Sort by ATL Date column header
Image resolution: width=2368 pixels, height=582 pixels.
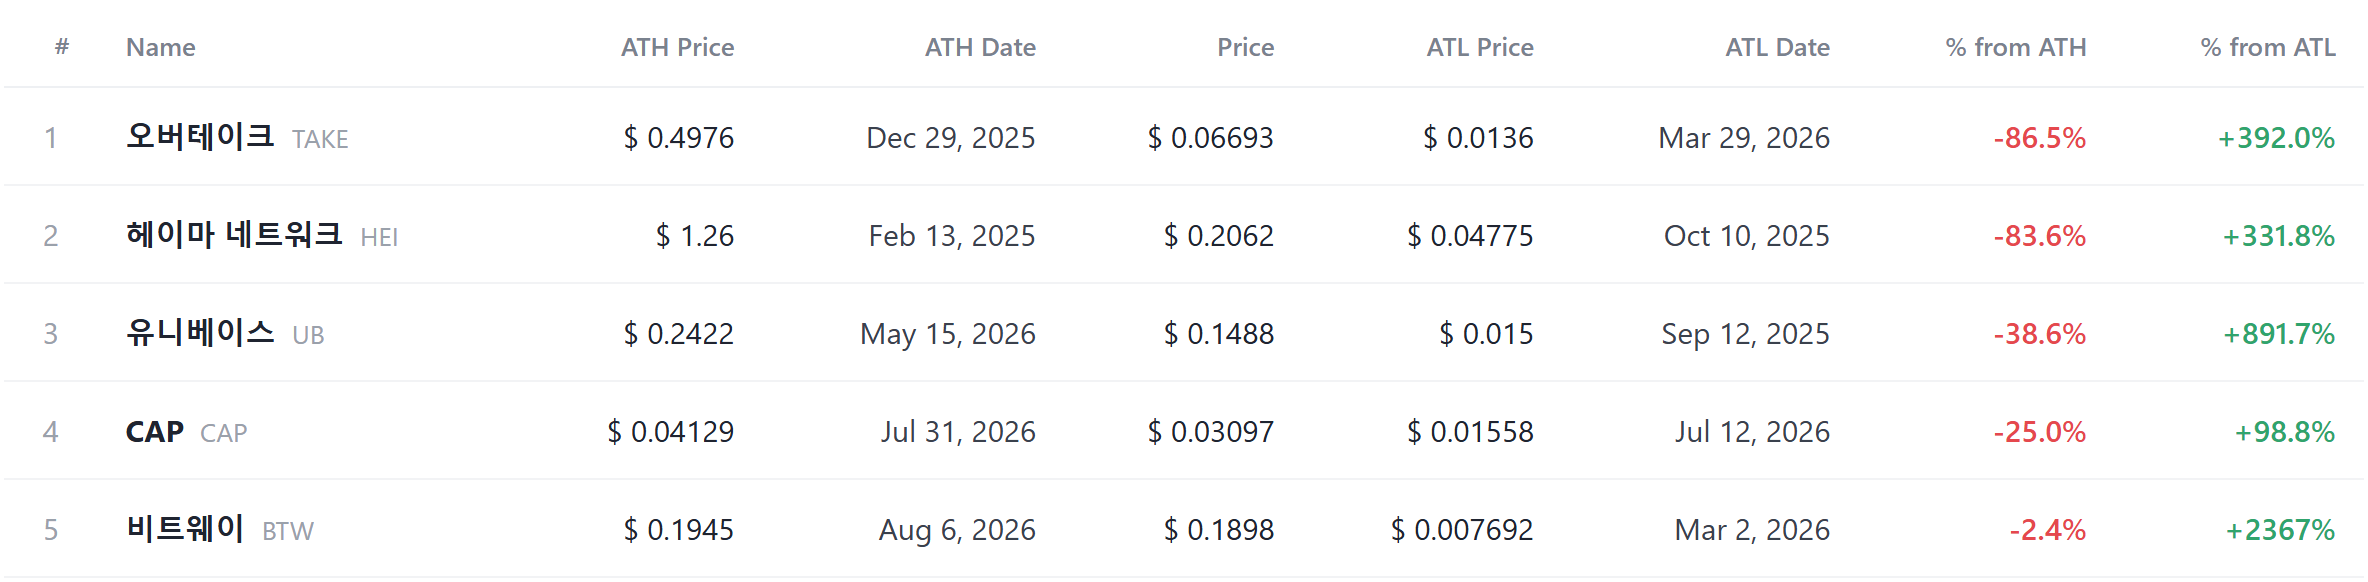pos(1777,47)
